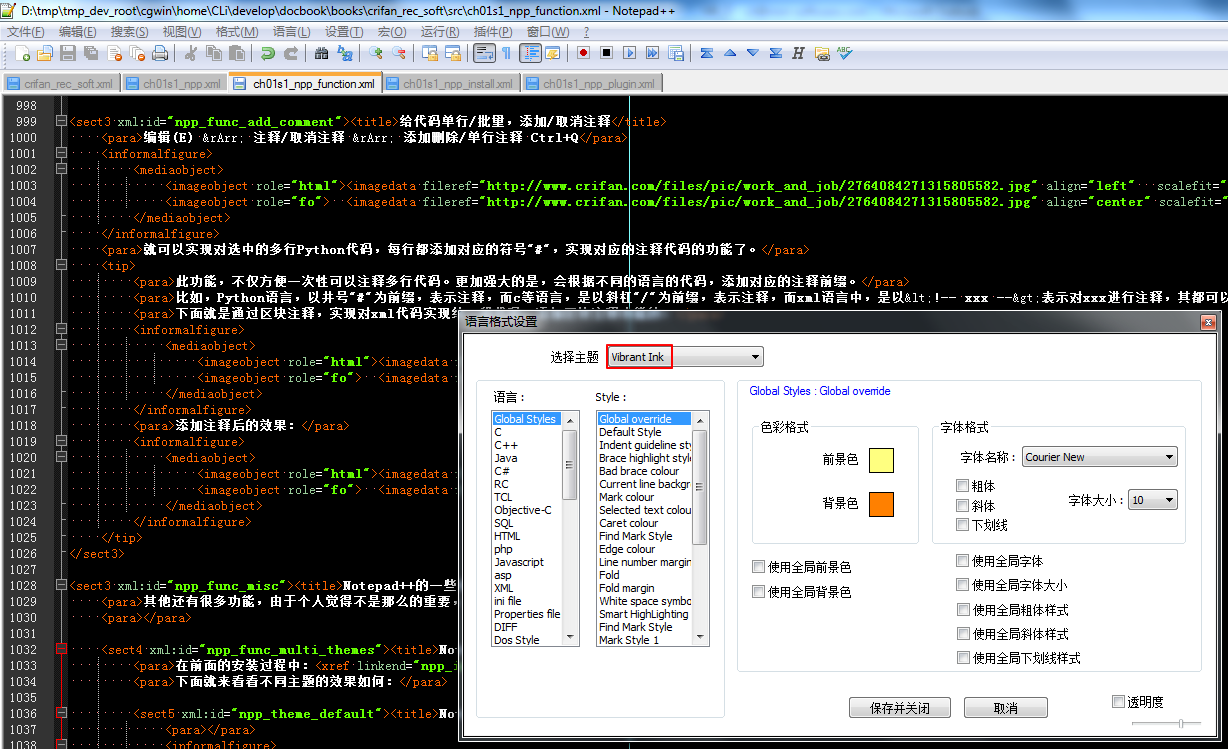The image size is (1228, 749).
Task: Check the 透明度 transparency checkbox
Action: point(1118,702)
